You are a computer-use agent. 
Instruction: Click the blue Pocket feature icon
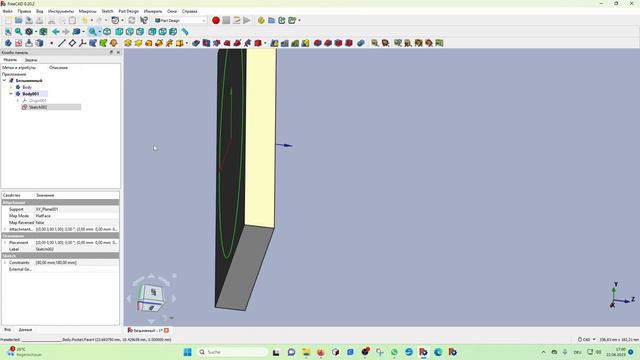[x=196, y=43]
